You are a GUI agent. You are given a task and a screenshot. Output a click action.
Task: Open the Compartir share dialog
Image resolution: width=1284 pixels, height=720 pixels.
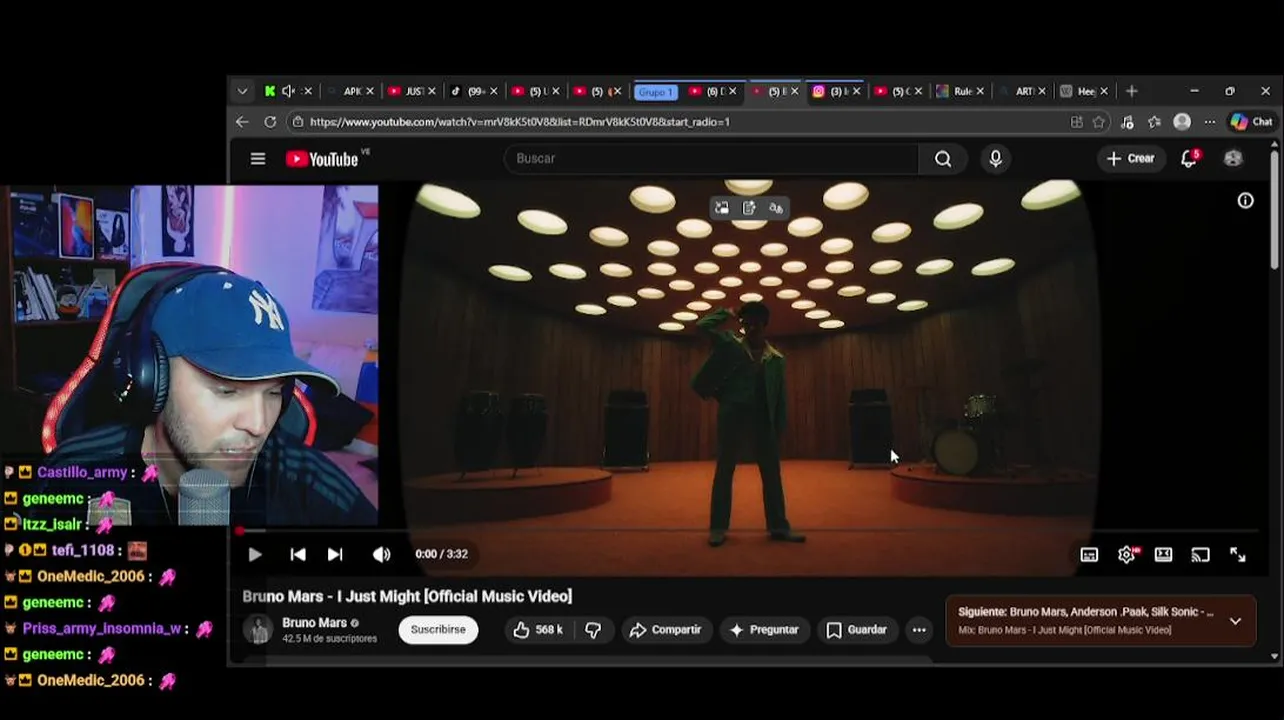665,630
